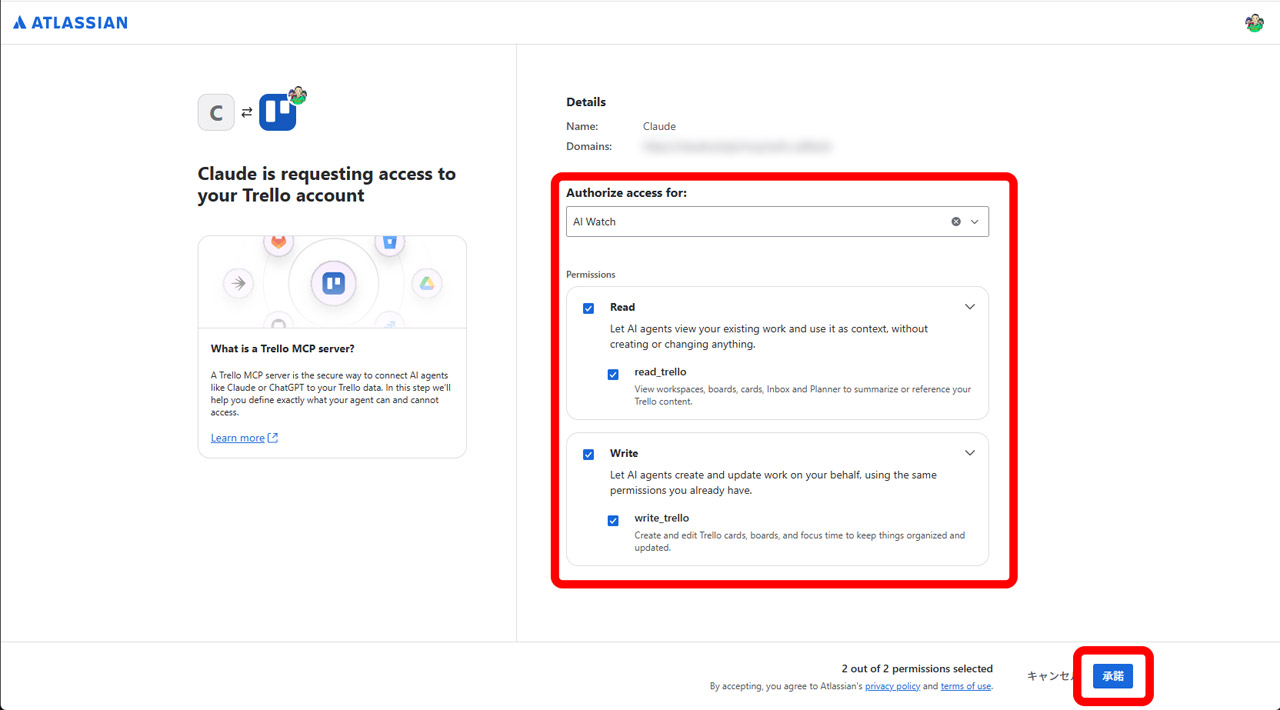Collapse the Read permission section
The width and height of the screenshot is (1280, 710).
(x=969, y=307)
